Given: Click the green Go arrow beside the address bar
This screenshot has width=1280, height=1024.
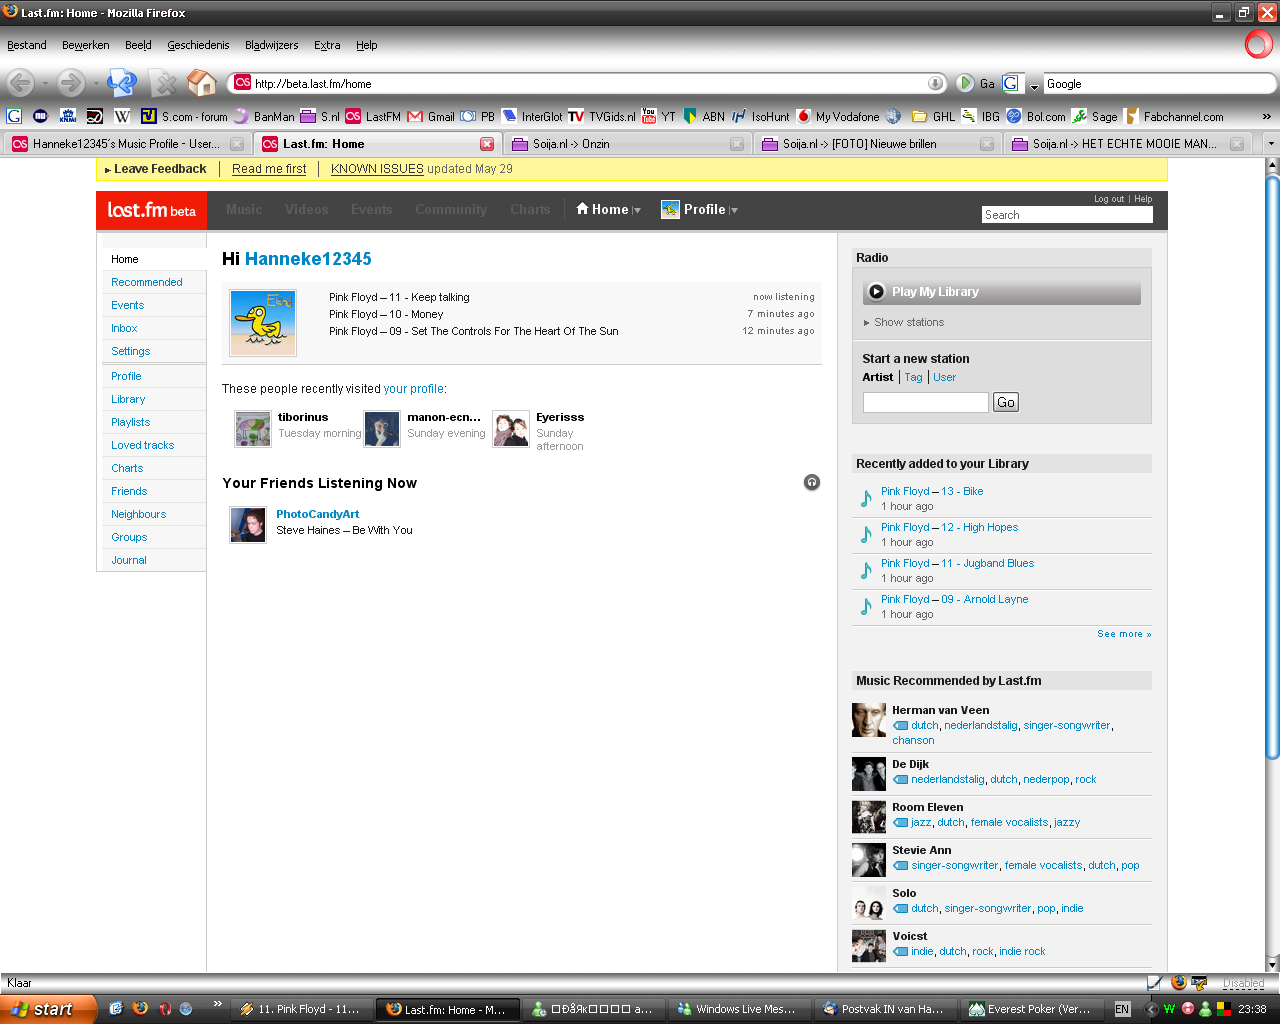Looking at the screenshot, I should (x=965, y=83).
